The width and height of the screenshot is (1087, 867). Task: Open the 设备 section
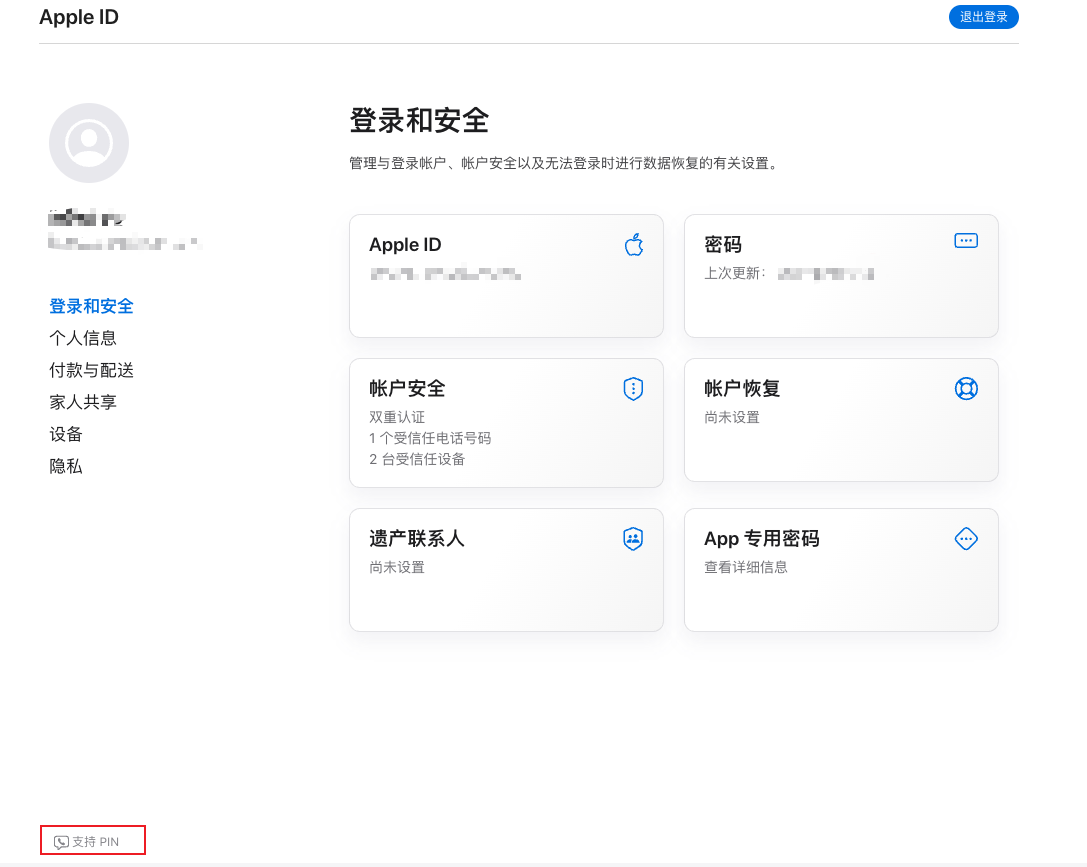coord(66,434)
